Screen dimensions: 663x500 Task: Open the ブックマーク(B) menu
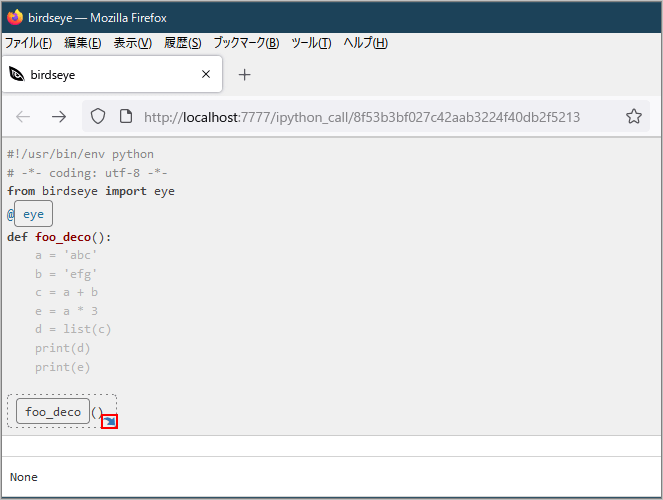pos(246,43)
